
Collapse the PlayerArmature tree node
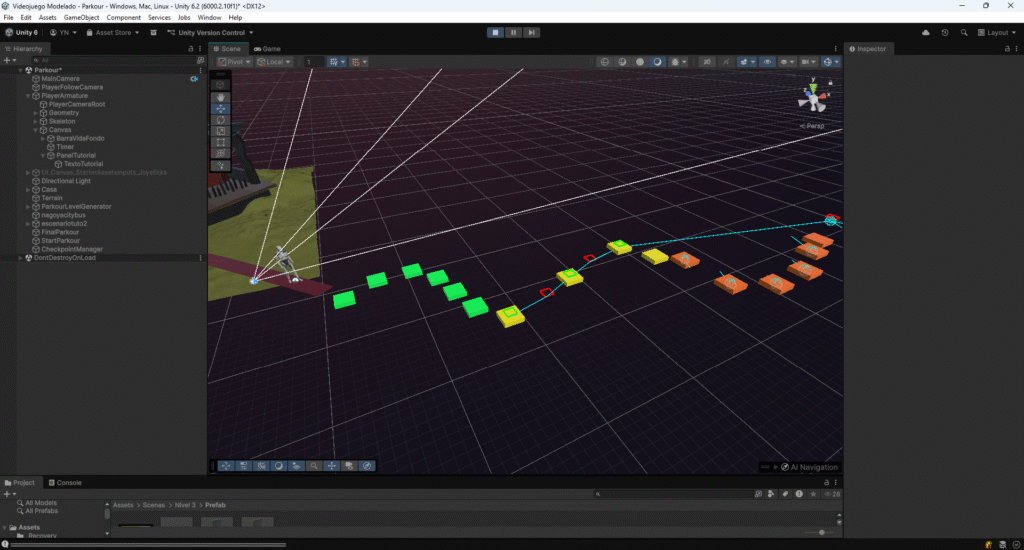point(28,96)
